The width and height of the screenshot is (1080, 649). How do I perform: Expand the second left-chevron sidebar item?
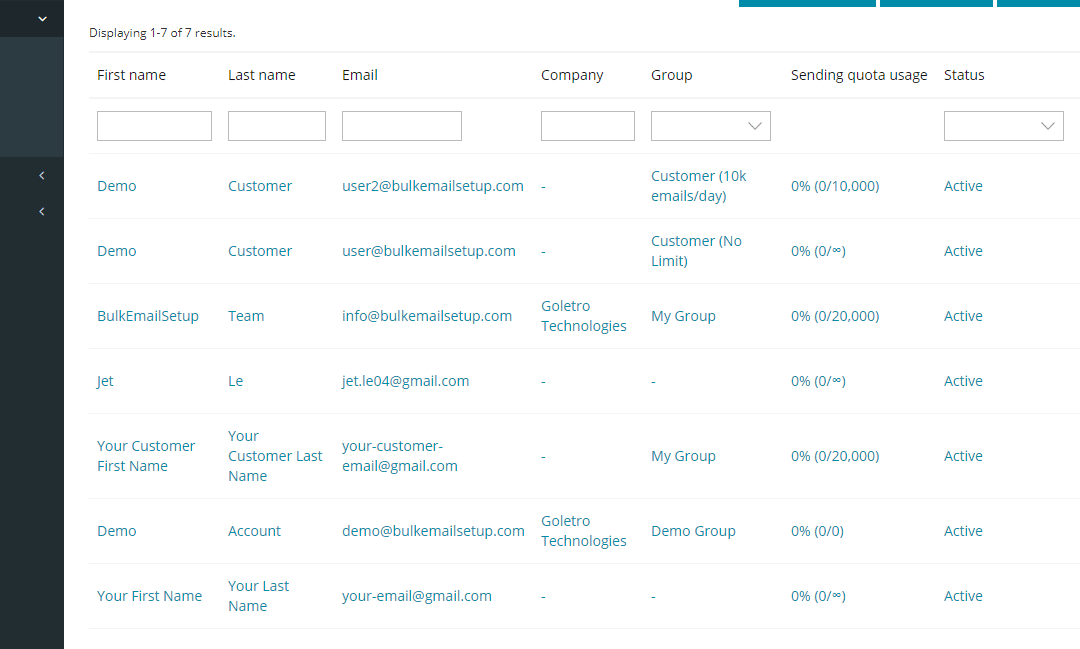coord(42,212)
